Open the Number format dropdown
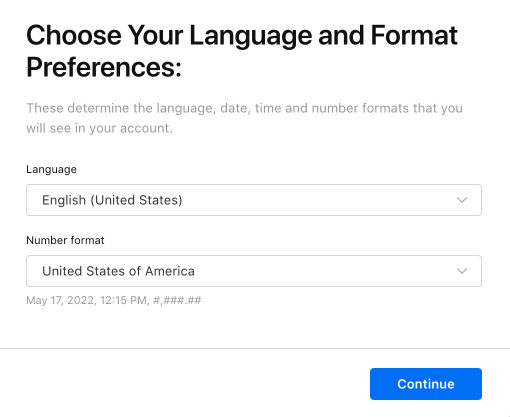This screenshot has width=510, height=417. (x=254, y=271)
